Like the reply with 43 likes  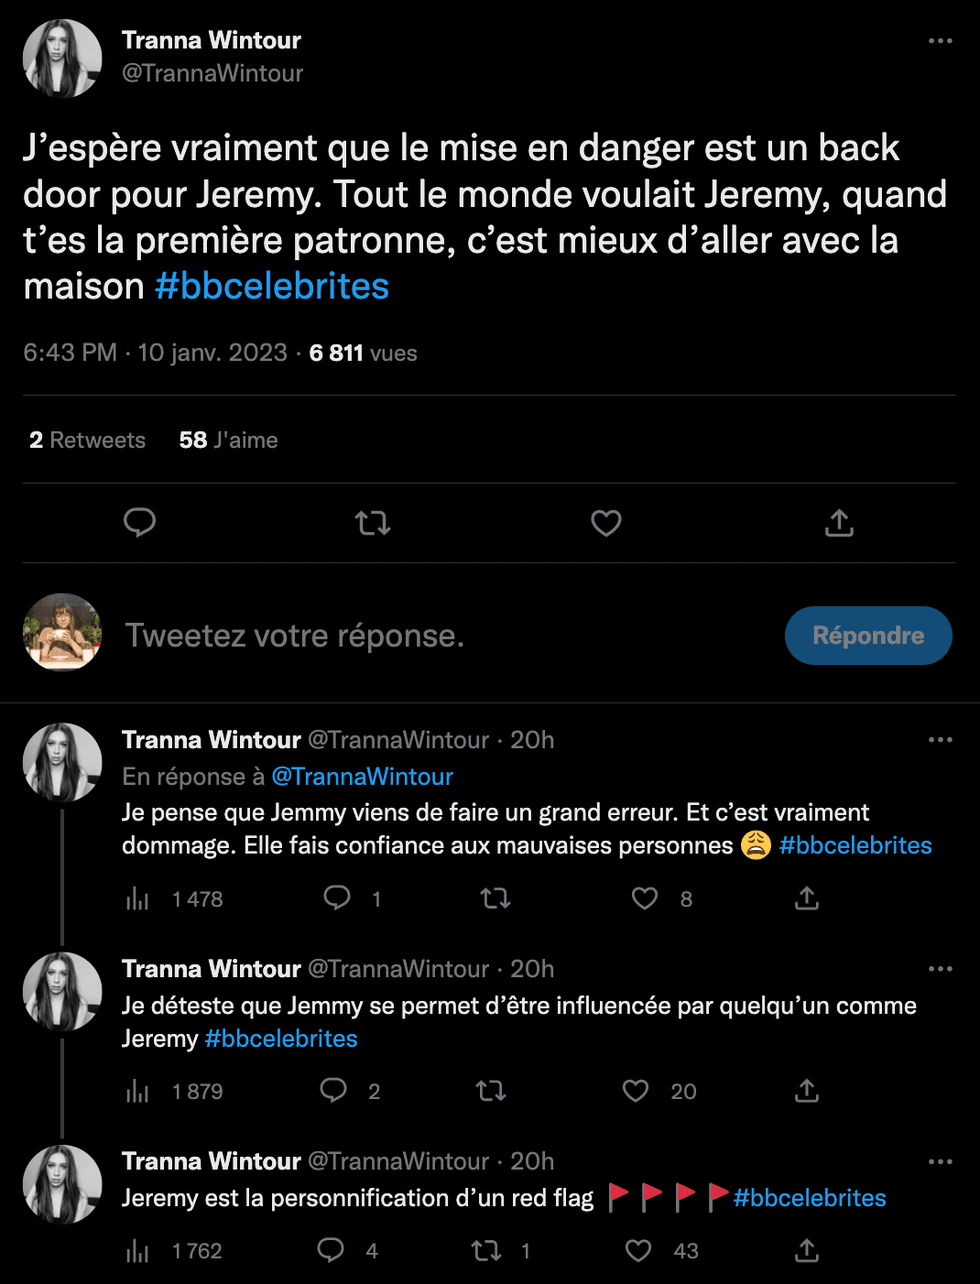point(638,1250)
